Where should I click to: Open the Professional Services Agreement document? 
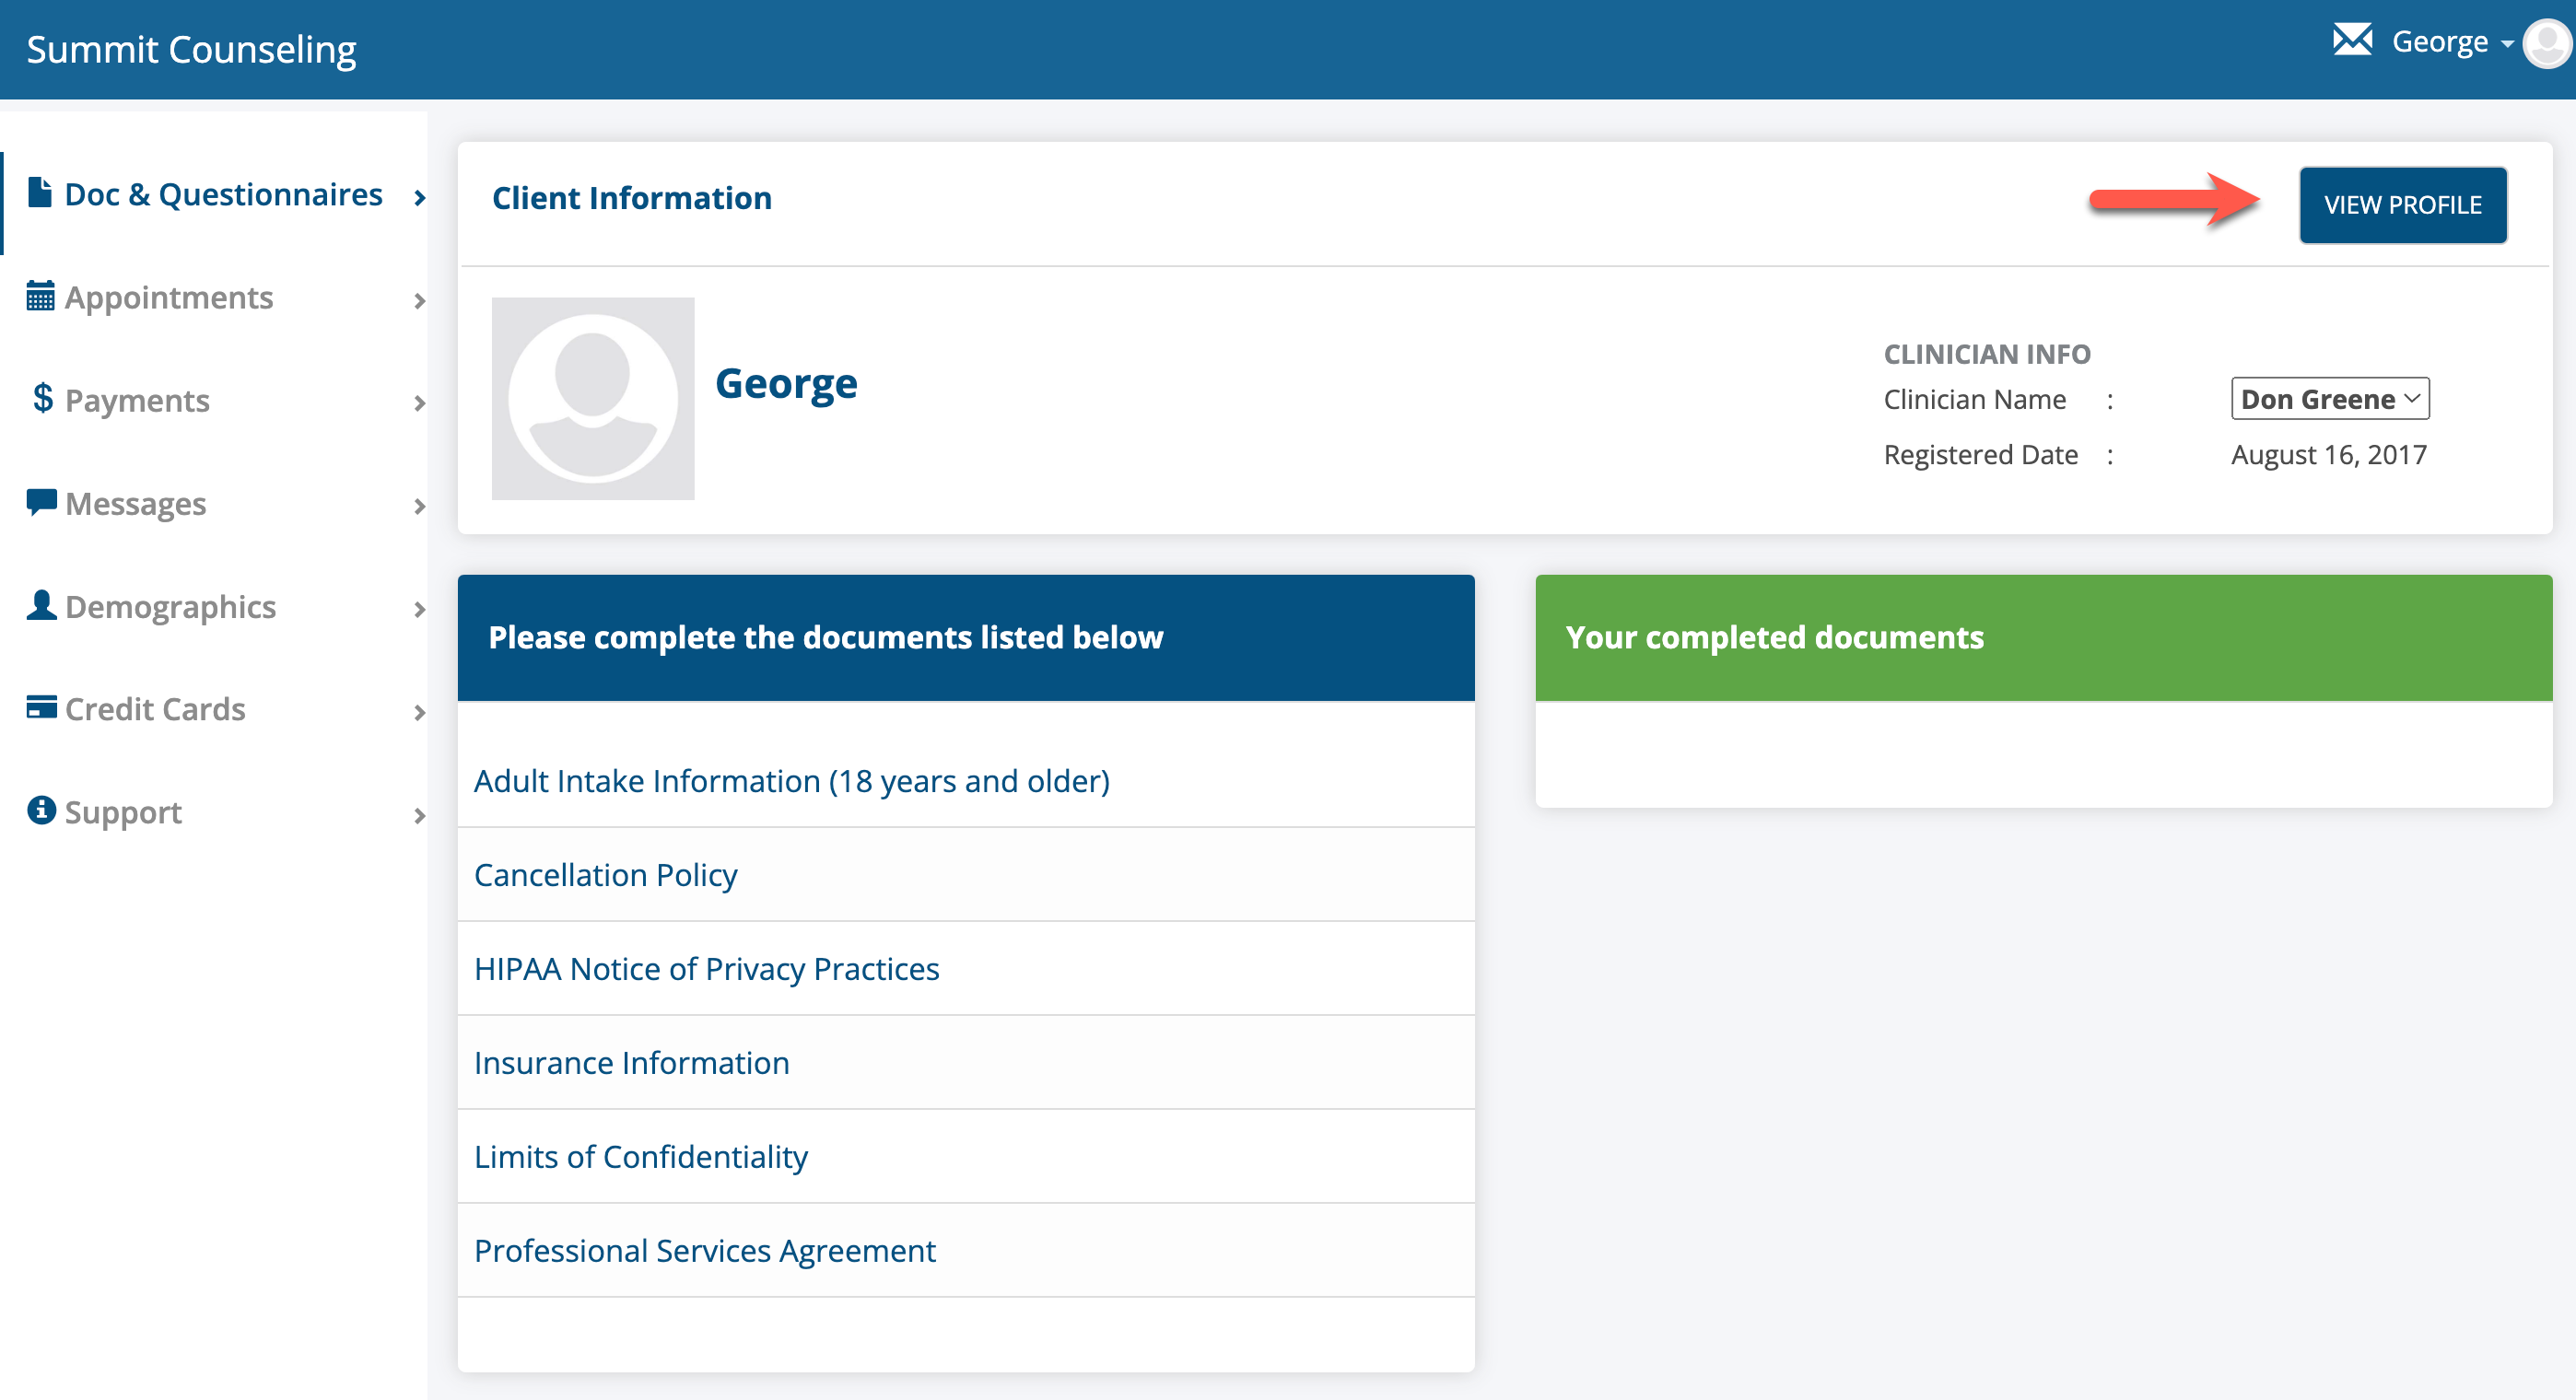[705, 1250]
